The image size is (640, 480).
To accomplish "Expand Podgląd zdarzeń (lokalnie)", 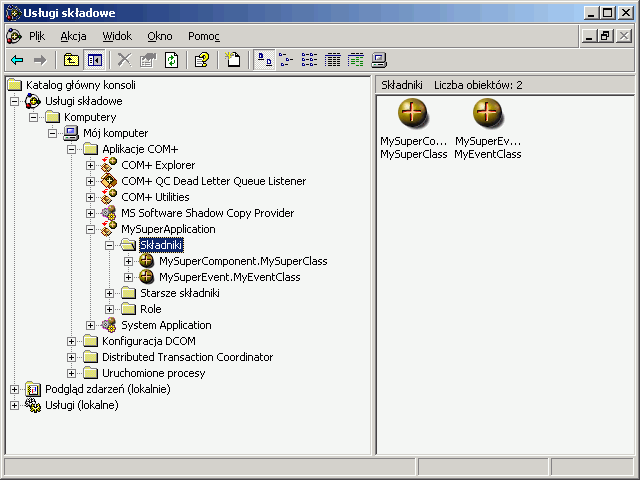I will [x=14, y=389].
